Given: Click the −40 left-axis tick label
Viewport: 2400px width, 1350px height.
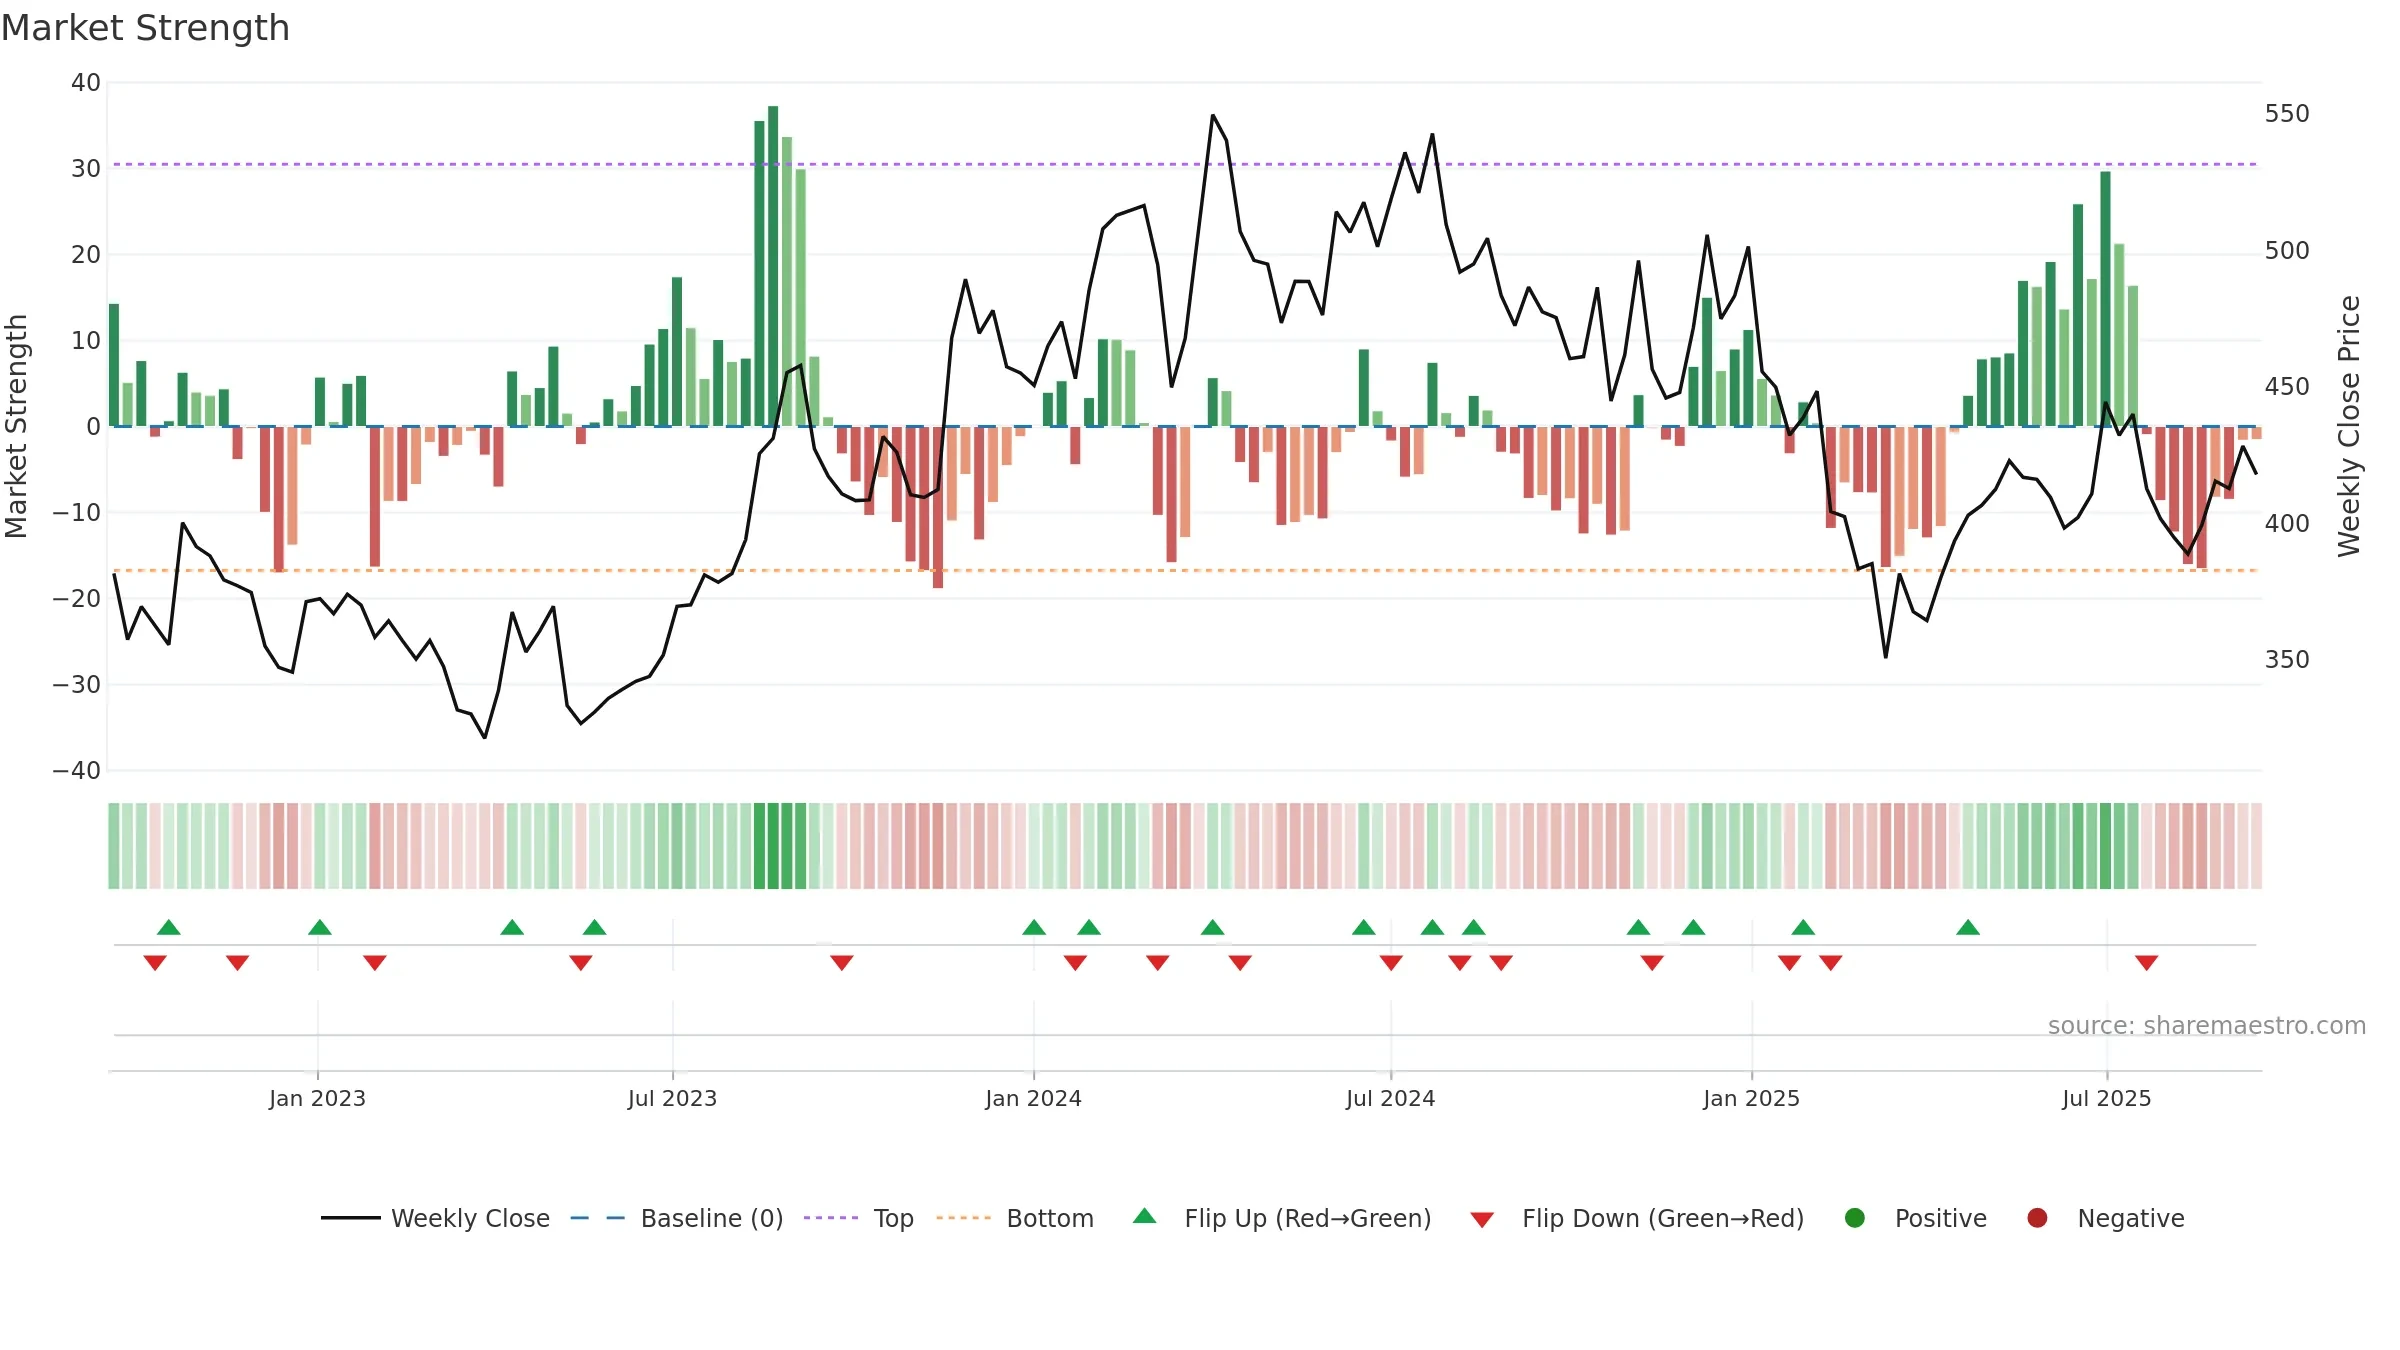Looking at the screenshot, I should 77,771.
